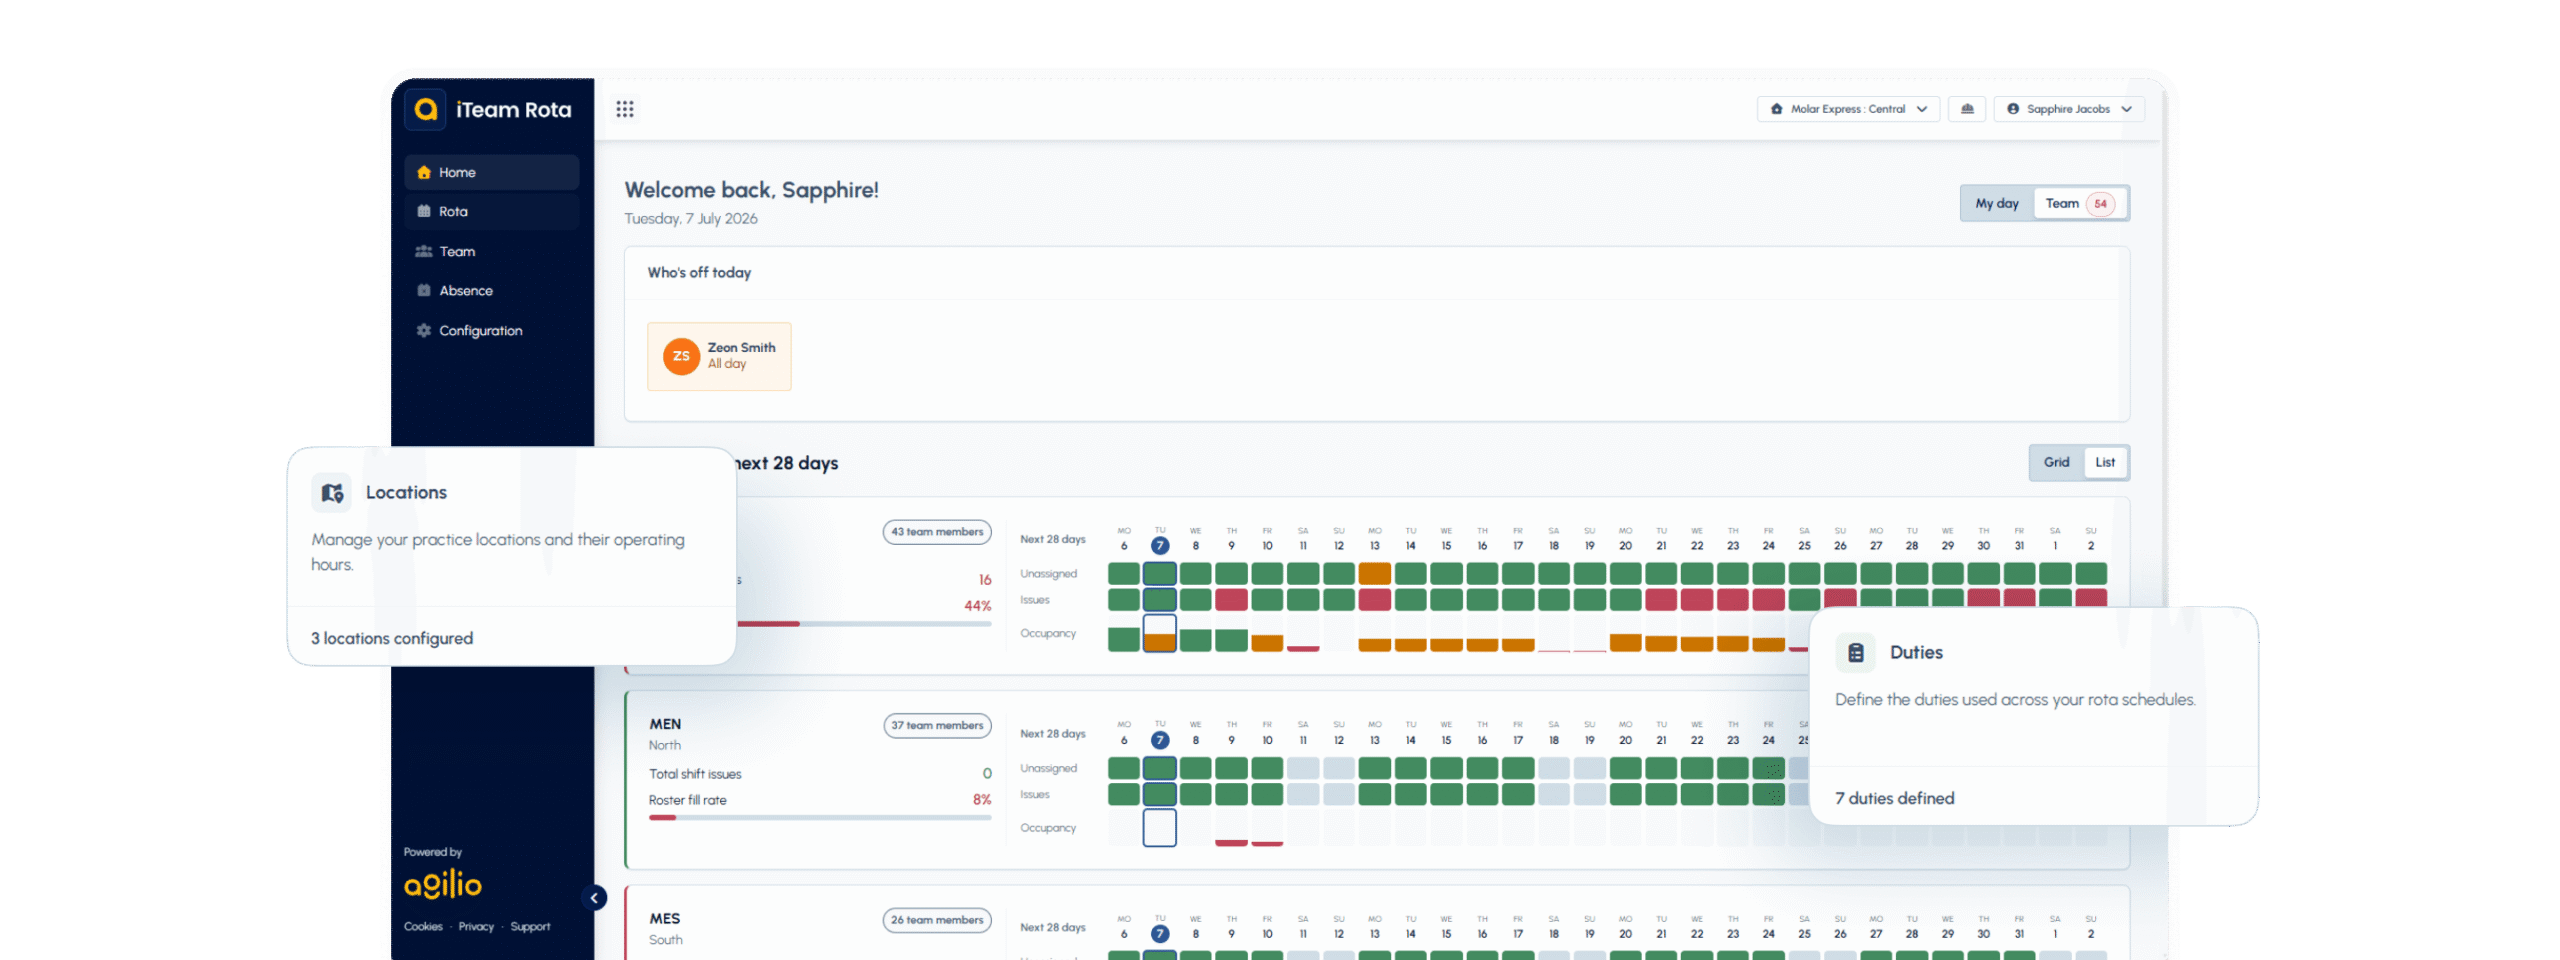Open Rota from the sidebar

pyautogui.click(x=492, y=211)
